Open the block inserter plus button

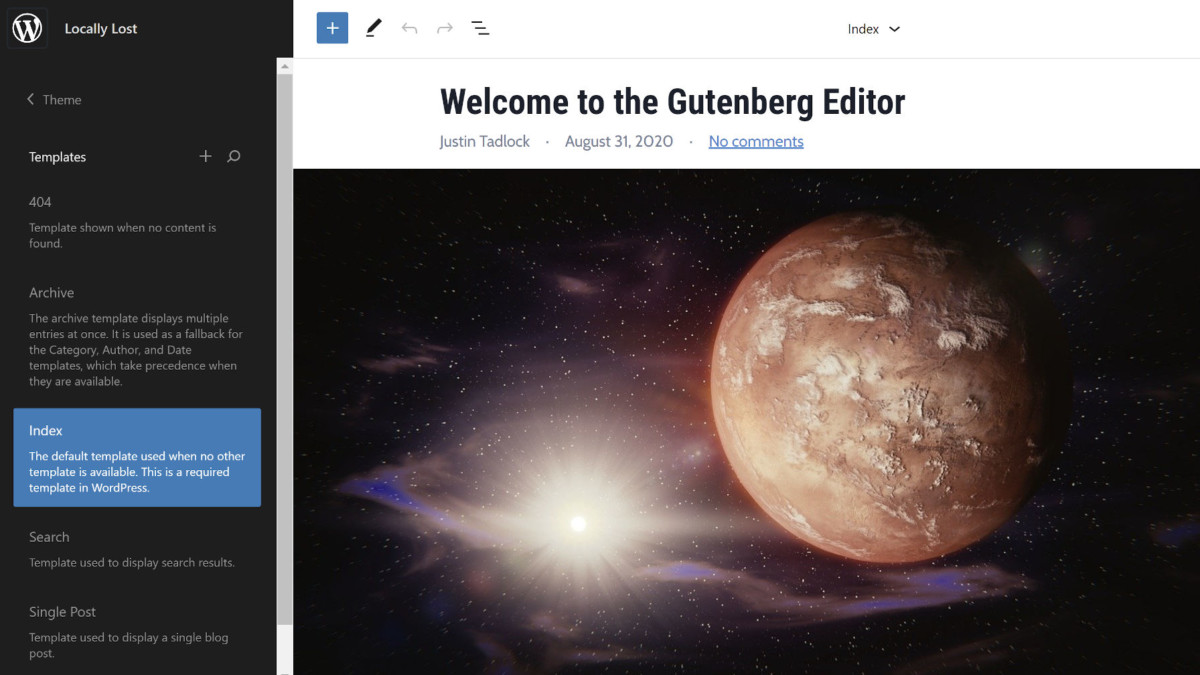pyautogui.click(x=332, y=28)
